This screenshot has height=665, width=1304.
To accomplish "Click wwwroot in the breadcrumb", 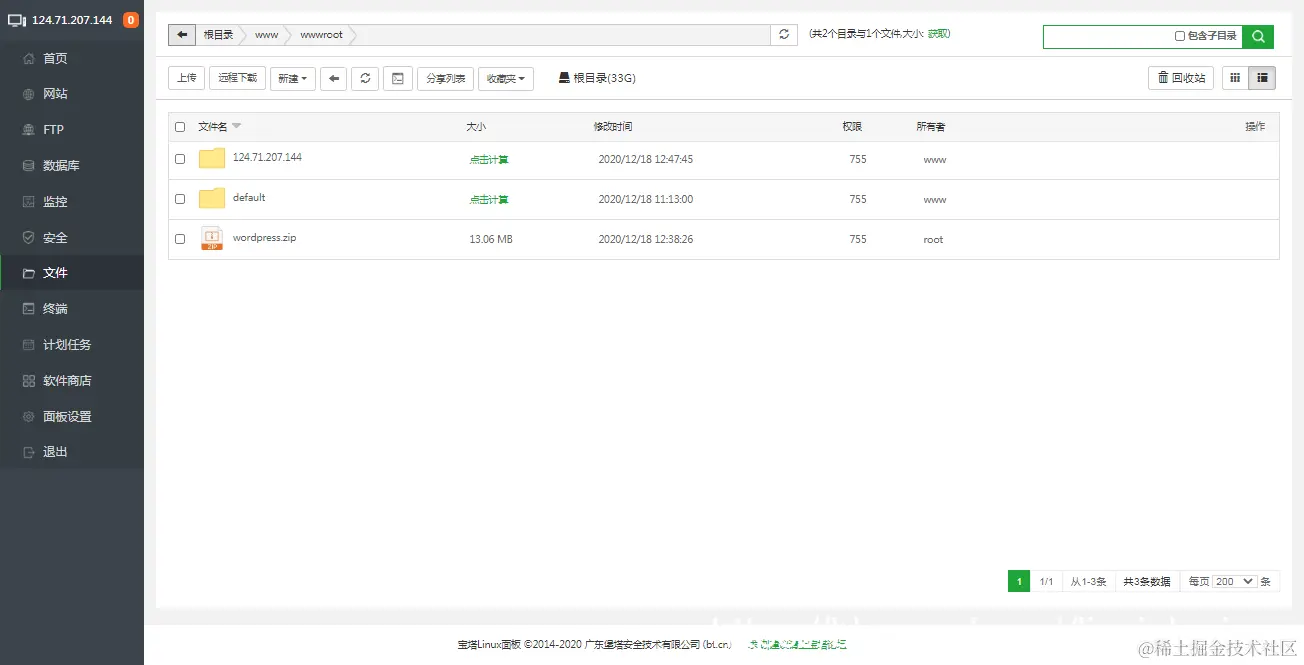I will (x=321, y=34).
